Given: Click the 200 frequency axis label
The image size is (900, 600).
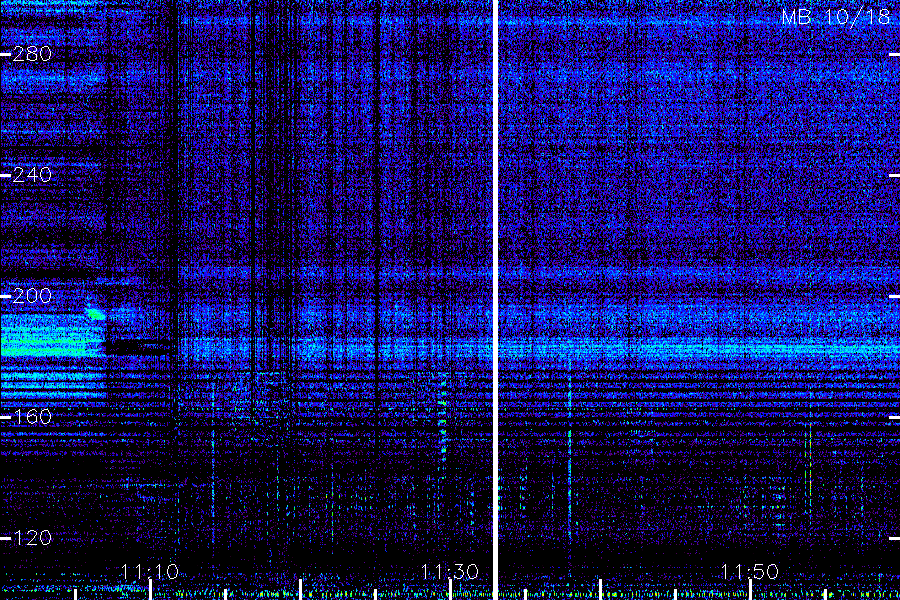Looking at the screenshot, I should (x=32, y=296).
